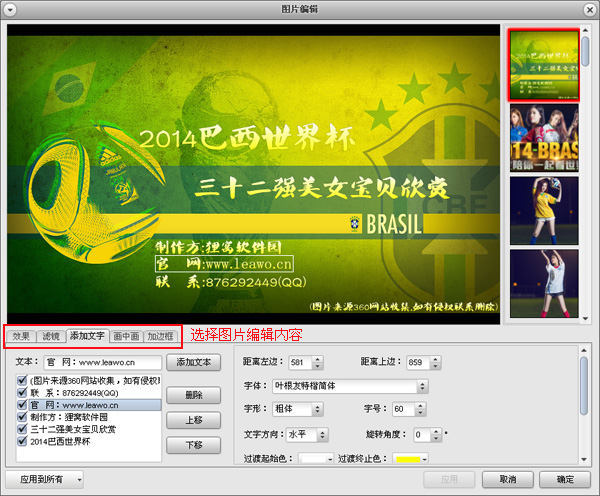Uncheck the 2014巴西世界杯 item
The width and height of the screenshot is (600, 496).
click(x=22, y=441)
